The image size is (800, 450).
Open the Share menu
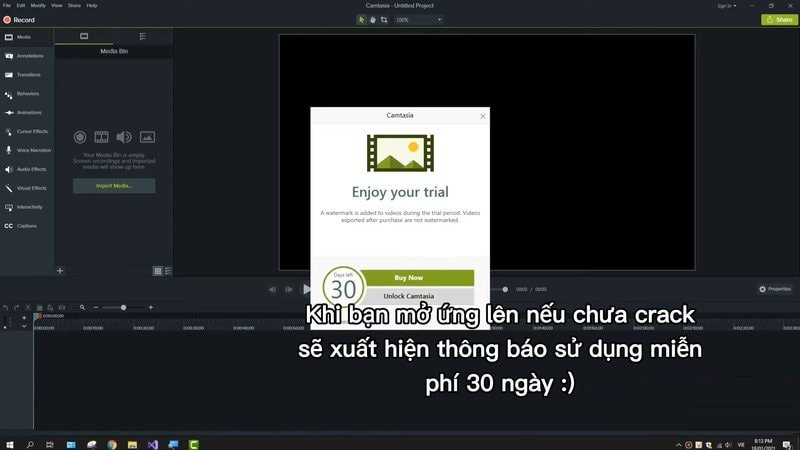coord(74,6)
